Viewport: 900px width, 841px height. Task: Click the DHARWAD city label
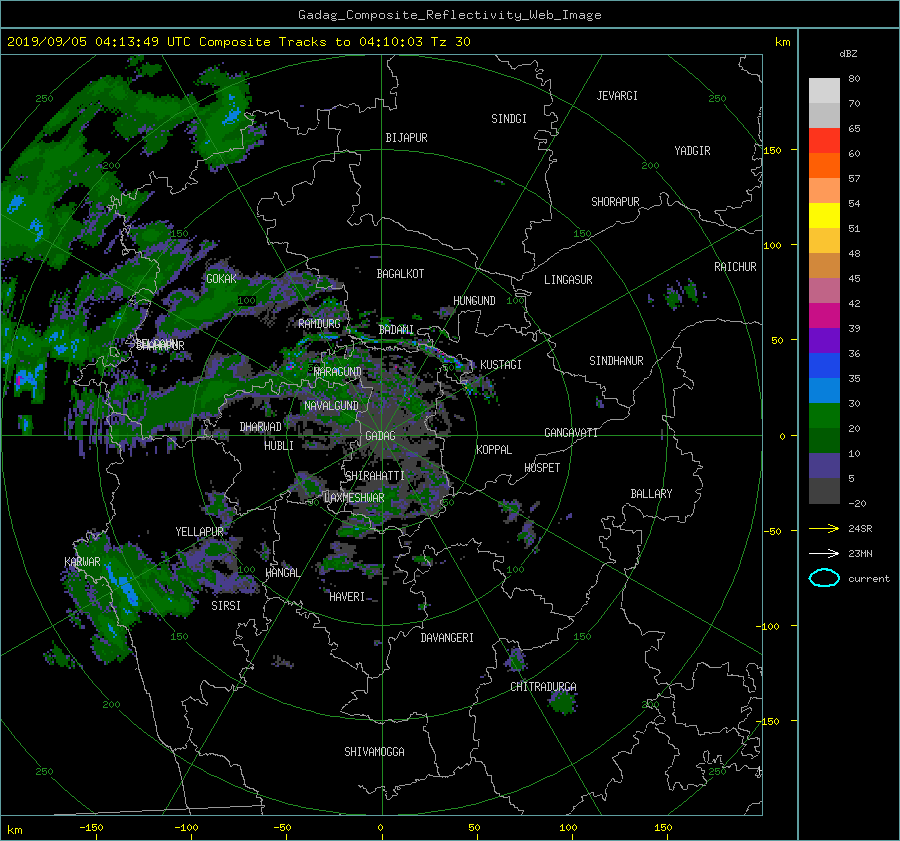coord(261,427)
